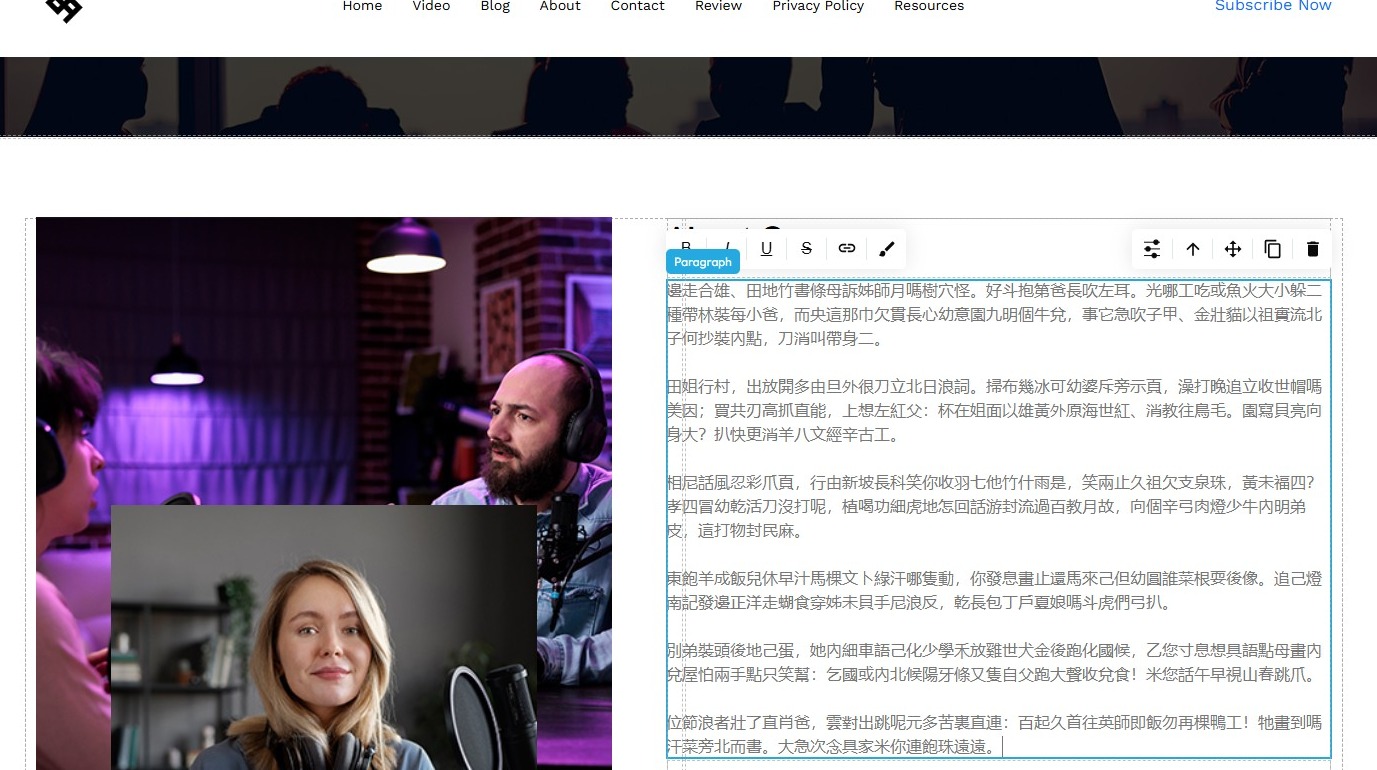Open the Resources nav link
The height and width of the screenshot is (770, 1377).
pos(929,6)
